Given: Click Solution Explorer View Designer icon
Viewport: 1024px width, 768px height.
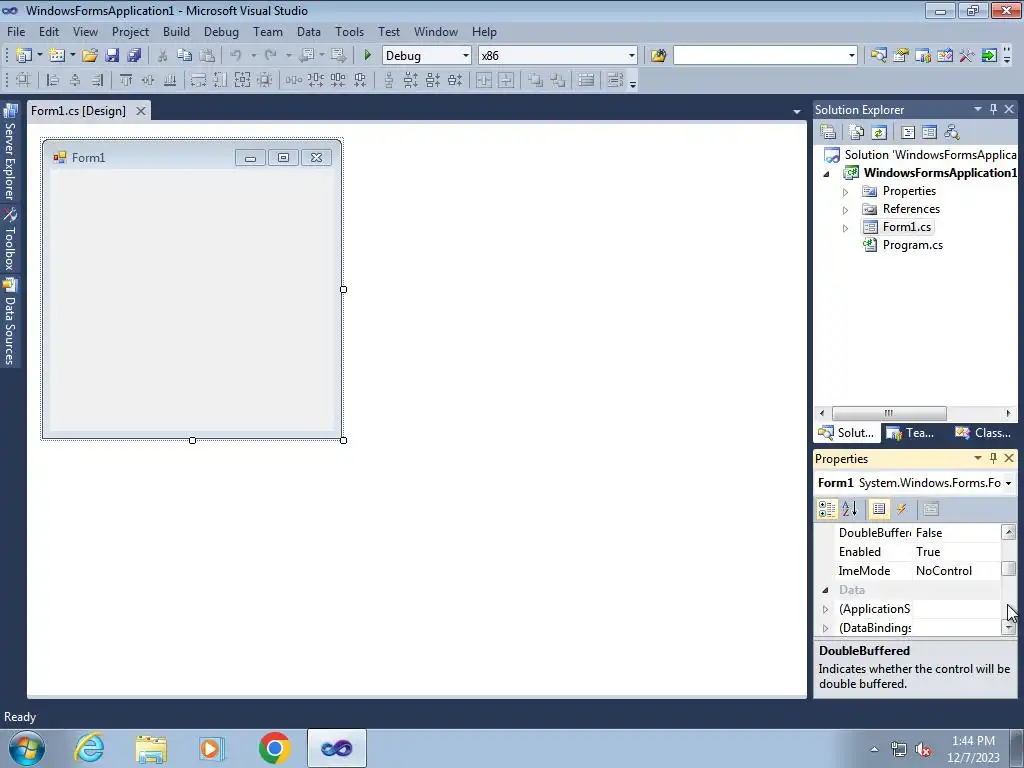Looking at the screenshot, I should (x=929, y=133).
